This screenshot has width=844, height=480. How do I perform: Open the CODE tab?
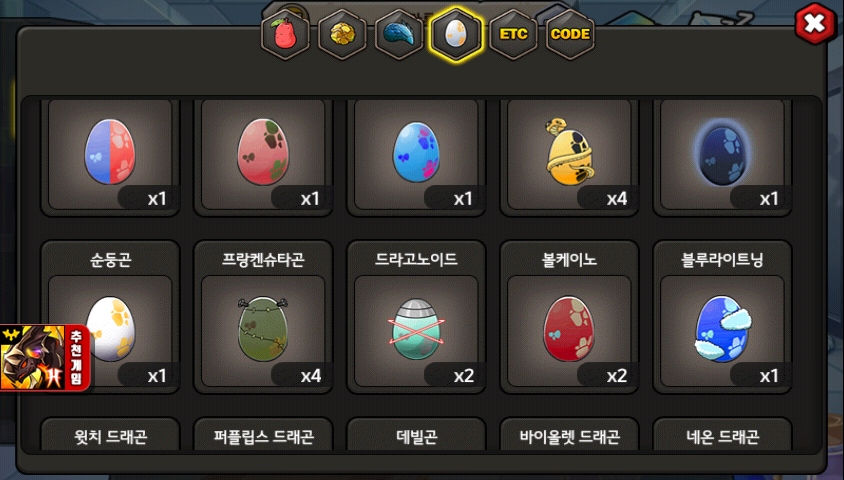point(571,34)
